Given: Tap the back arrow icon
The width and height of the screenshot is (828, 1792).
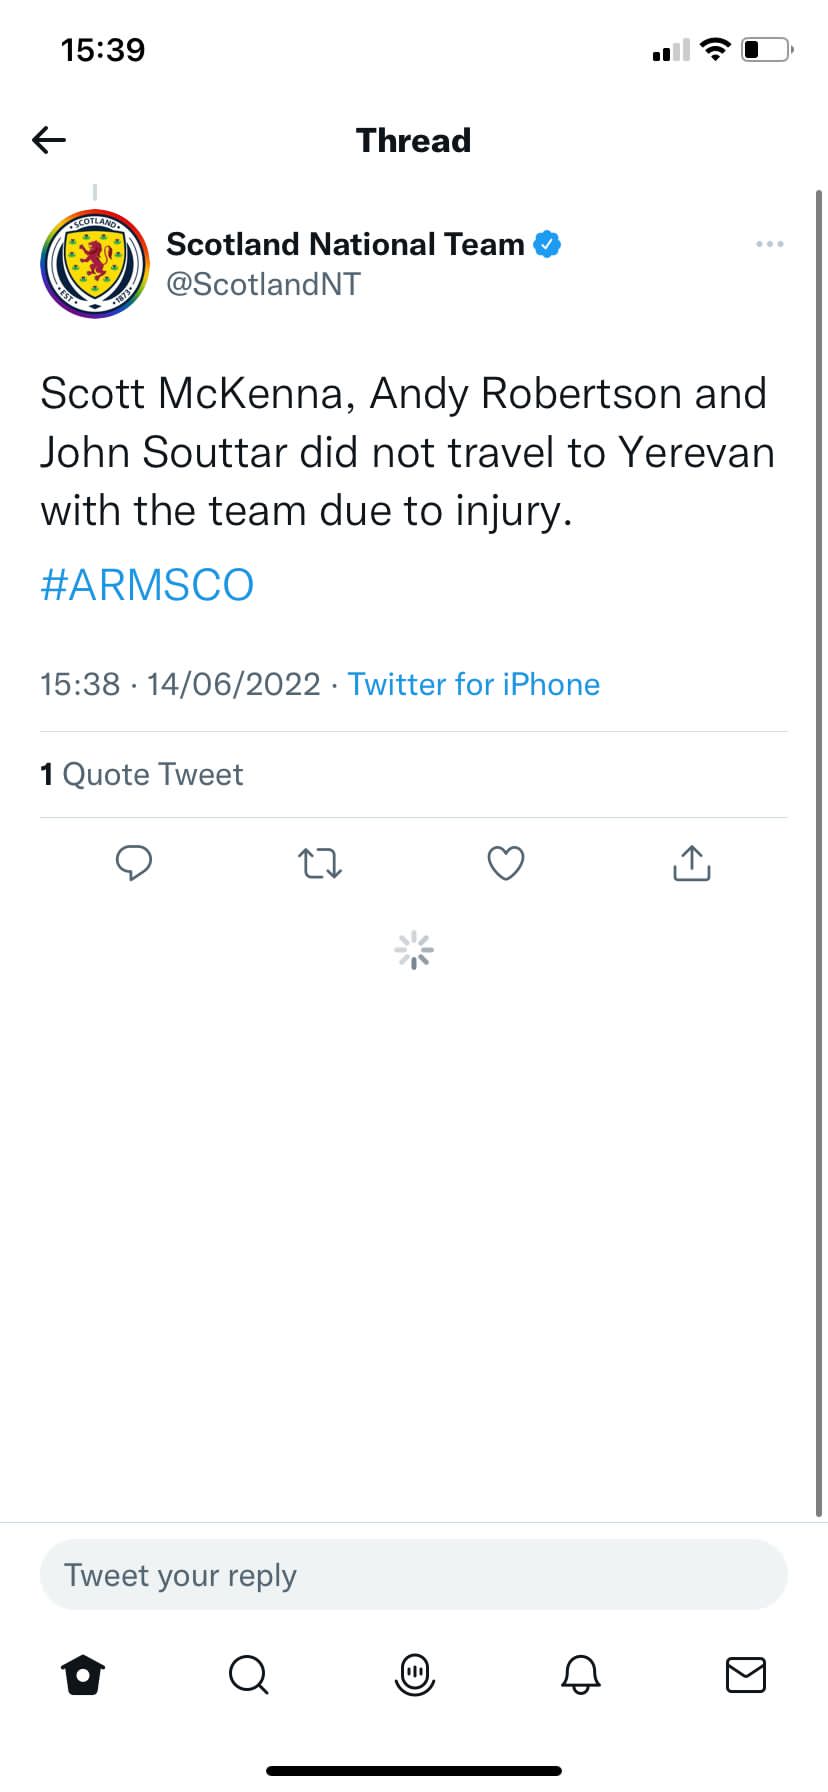Looking at the screenshot, I should (x=49, y=140).
